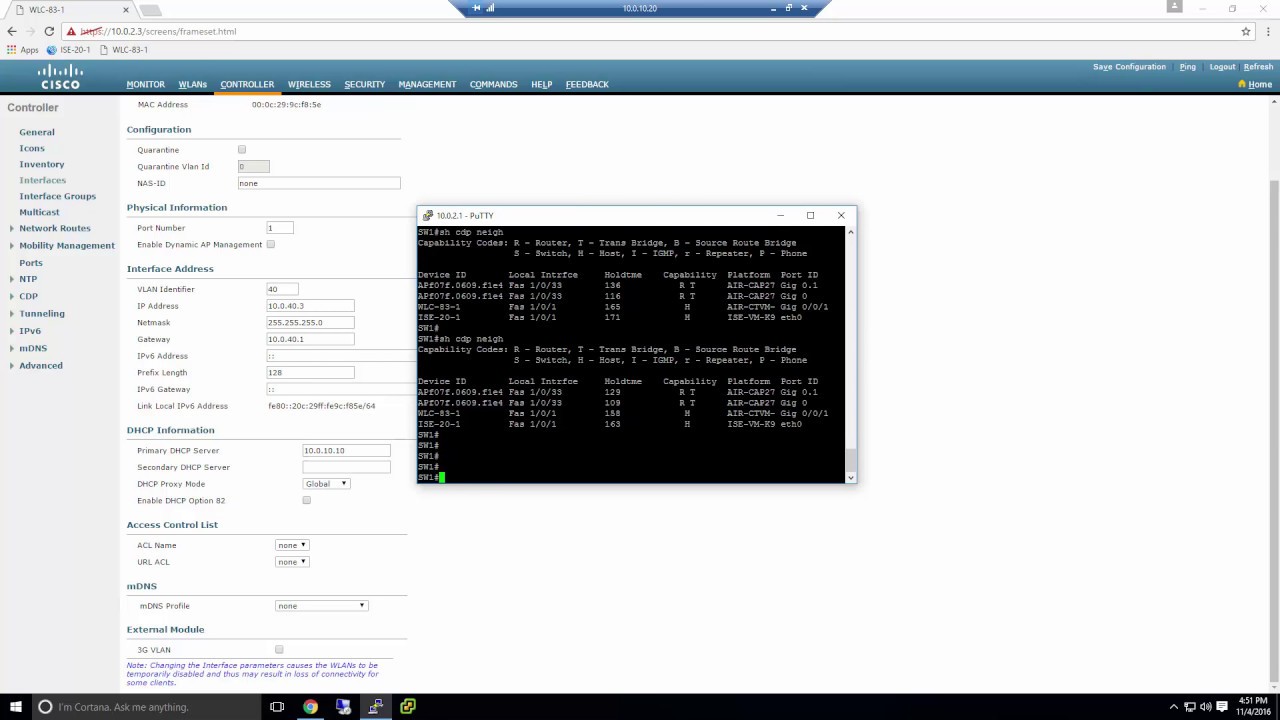1280x720 pixels.
Task: Open the Apps grid in the bookmarks bar
Action: tap(22, 50)
